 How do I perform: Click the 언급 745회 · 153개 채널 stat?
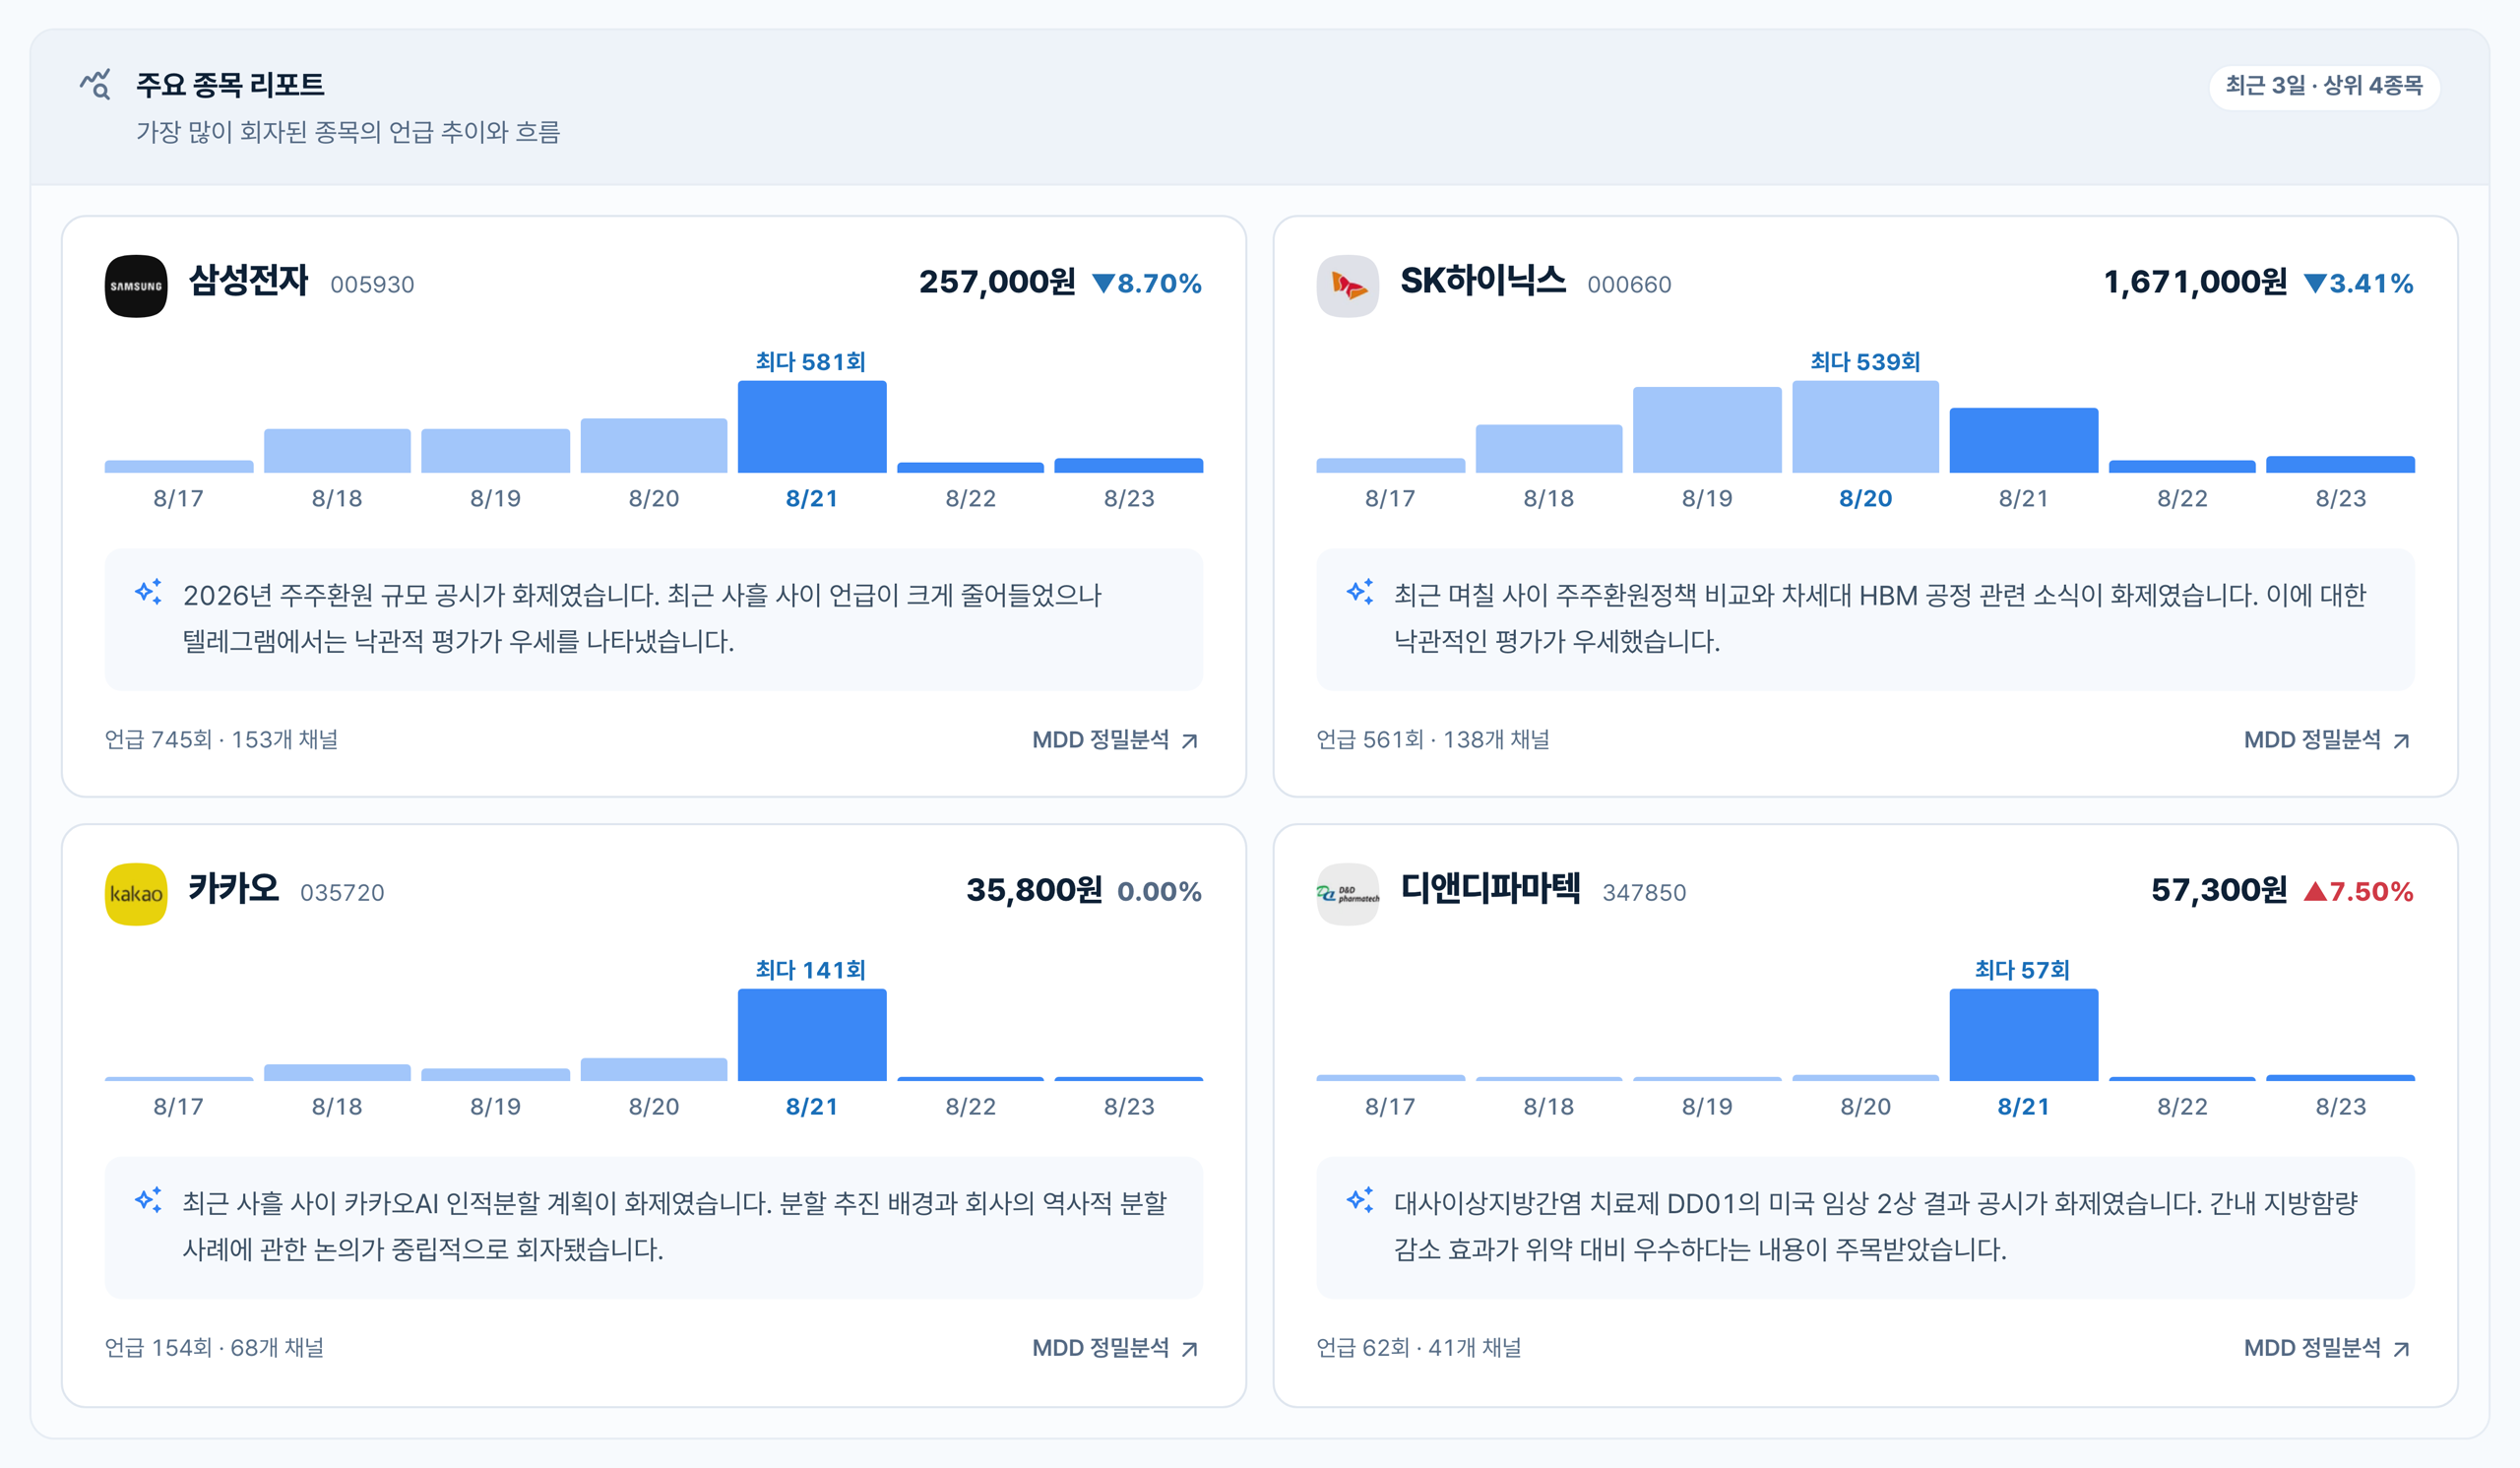(x=222, y=740)
